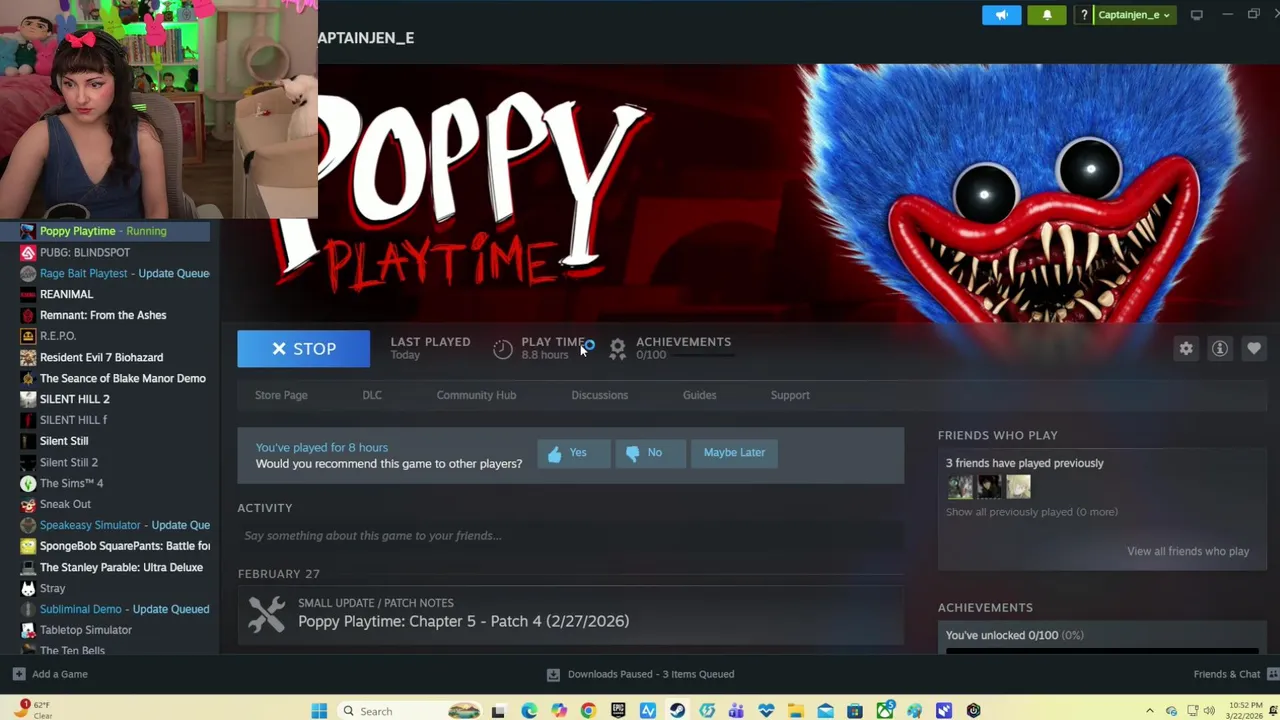Click the Stray cat game icon
Viewport: 1280px width, 720px height.
(x=28, y=588)
